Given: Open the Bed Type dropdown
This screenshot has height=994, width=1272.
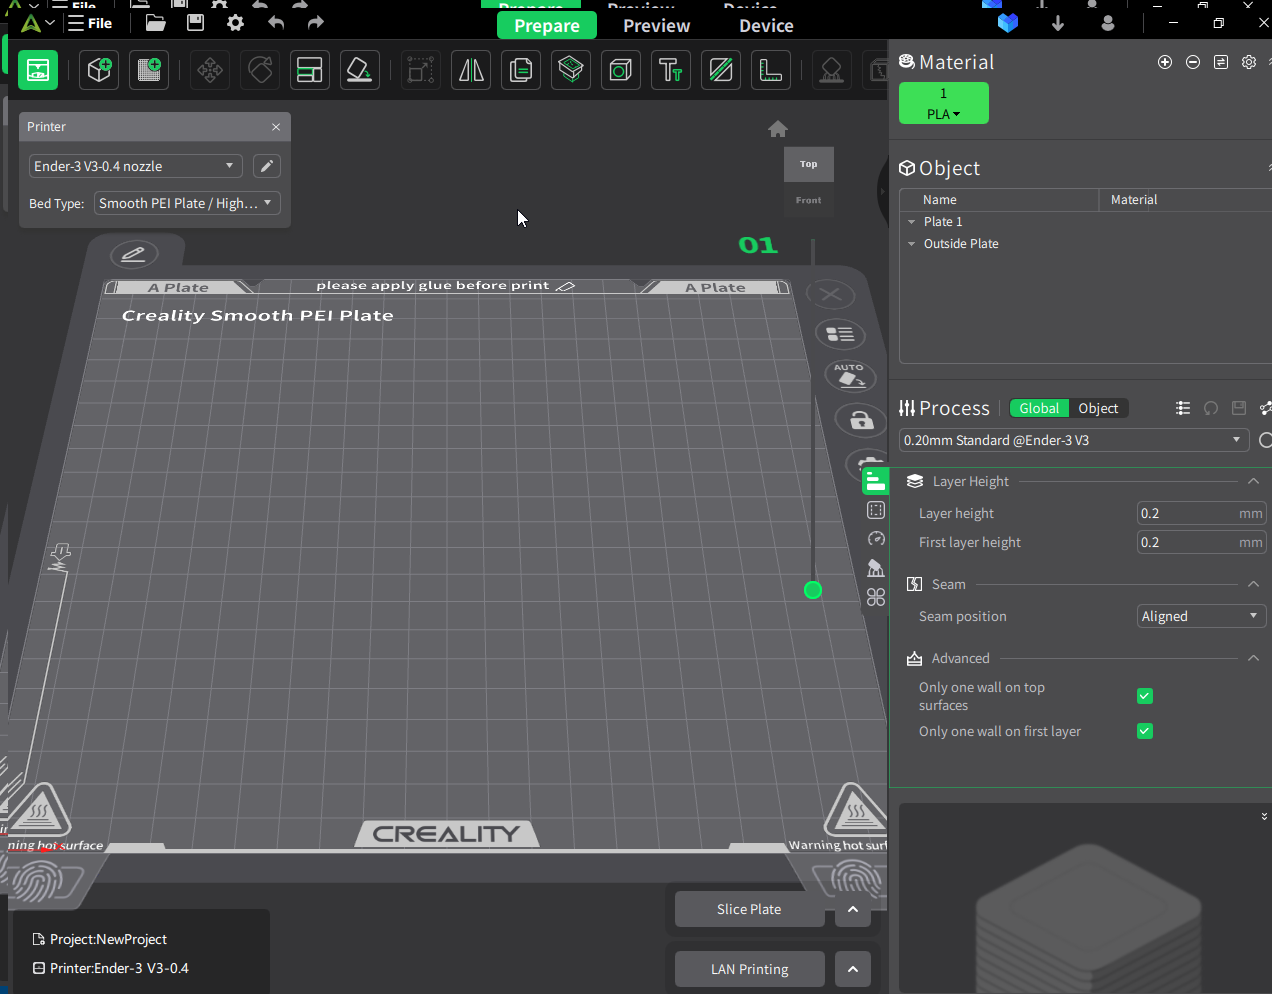Looking at the screenshot, I should tap(187, 203).
